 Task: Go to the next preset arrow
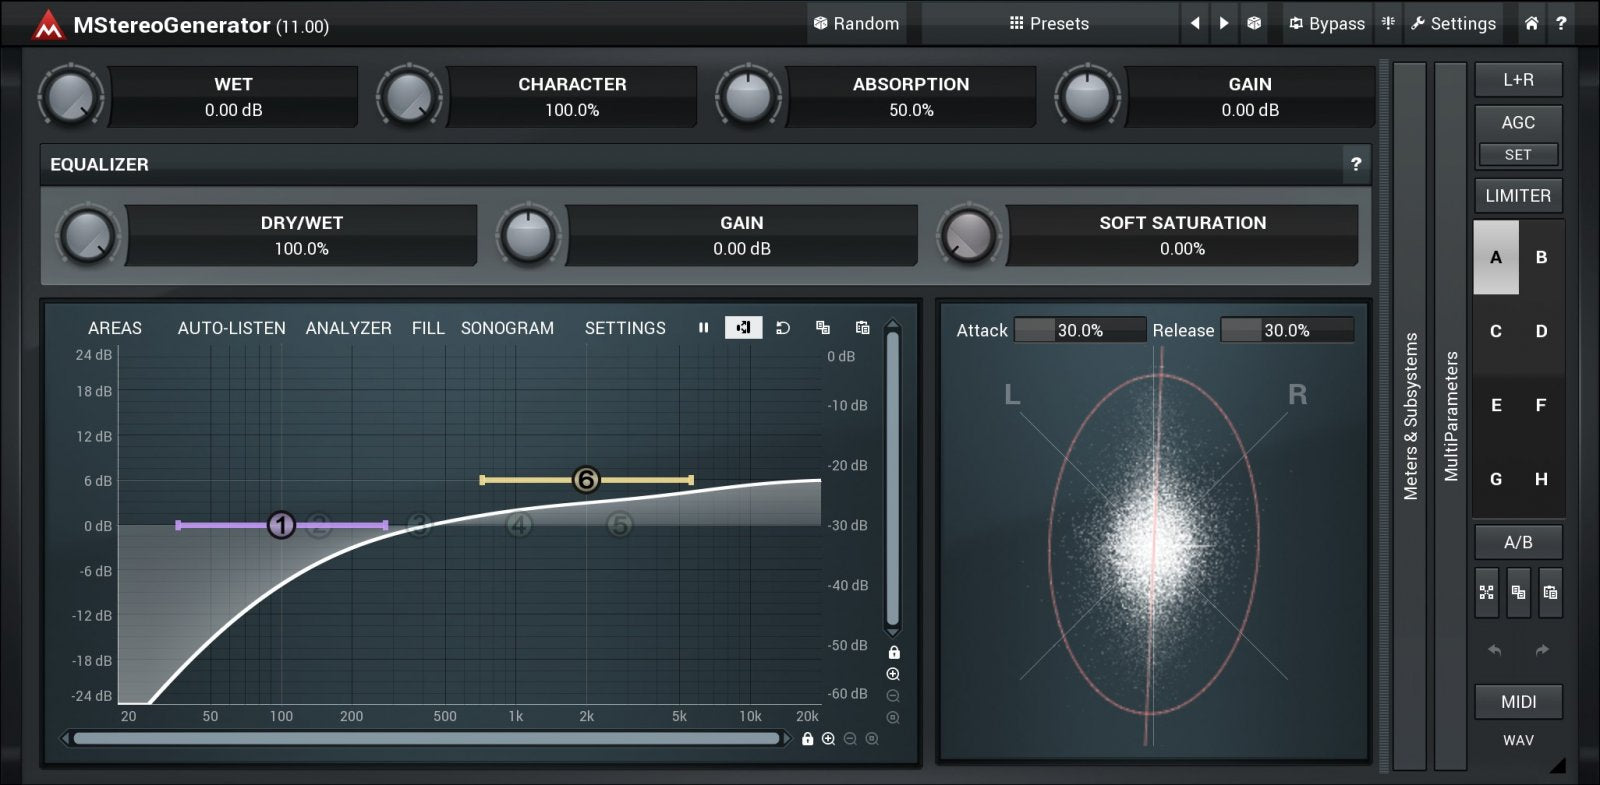(x=1224, y=23)
